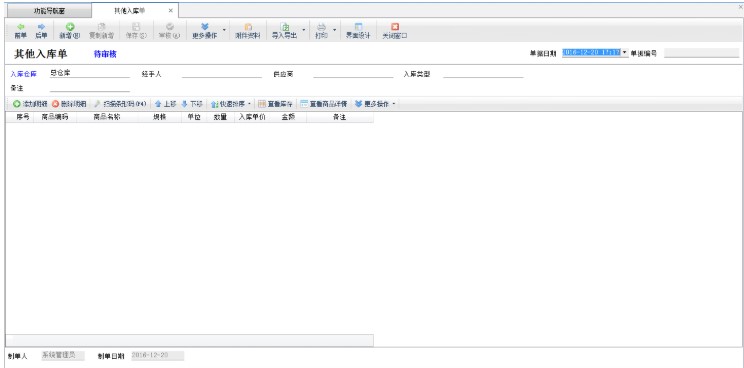The image size is (744, 368).
Task: Click 扫描条码 barcode scan button
Action: 120,104
